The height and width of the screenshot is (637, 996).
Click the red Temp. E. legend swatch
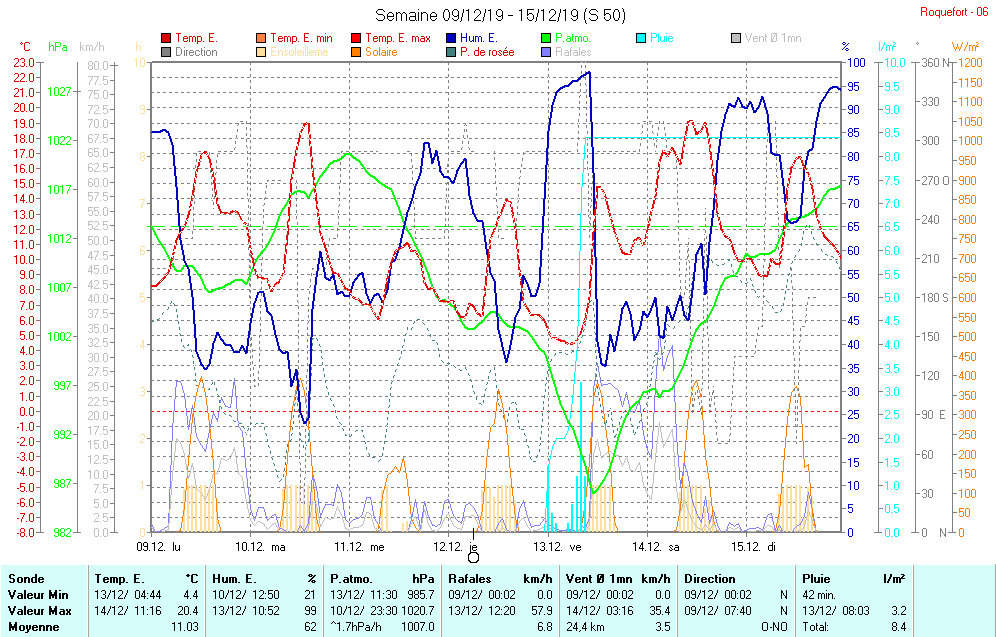pyautogui.click(x=166, y=38)
